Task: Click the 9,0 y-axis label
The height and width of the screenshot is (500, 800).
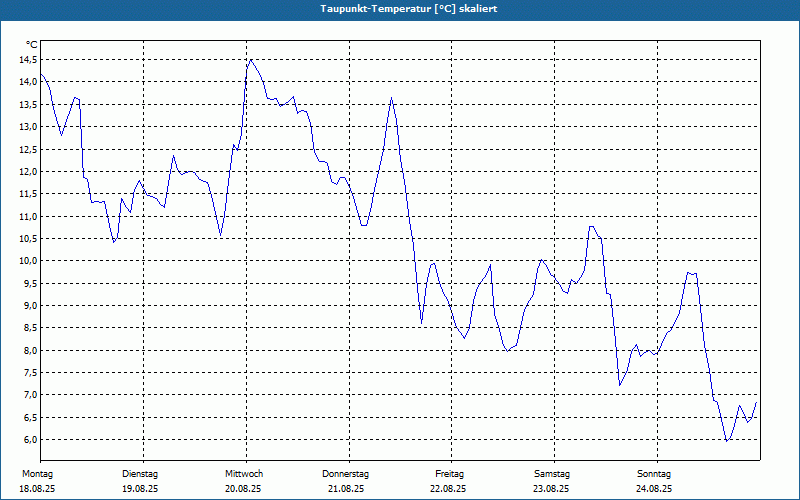Action: click(31, 306)
